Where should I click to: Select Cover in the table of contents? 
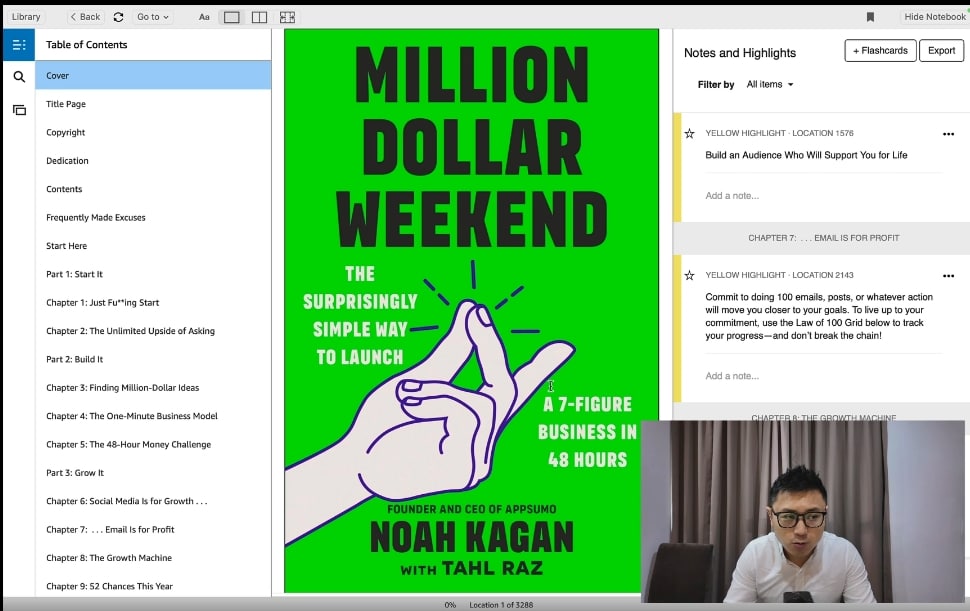[x=153, y=75]
